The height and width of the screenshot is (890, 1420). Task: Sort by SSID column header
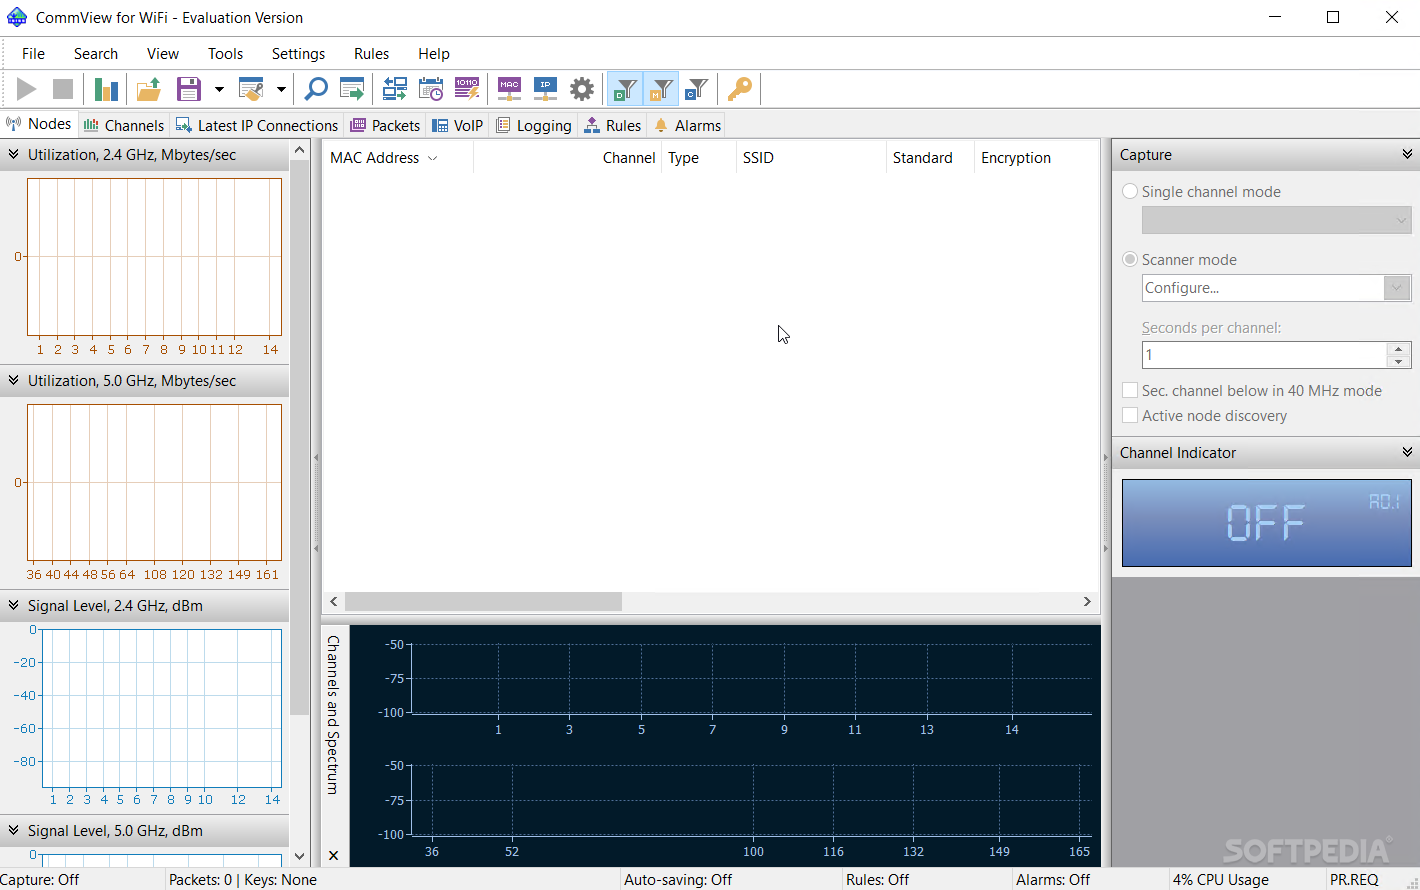[811, 158]
